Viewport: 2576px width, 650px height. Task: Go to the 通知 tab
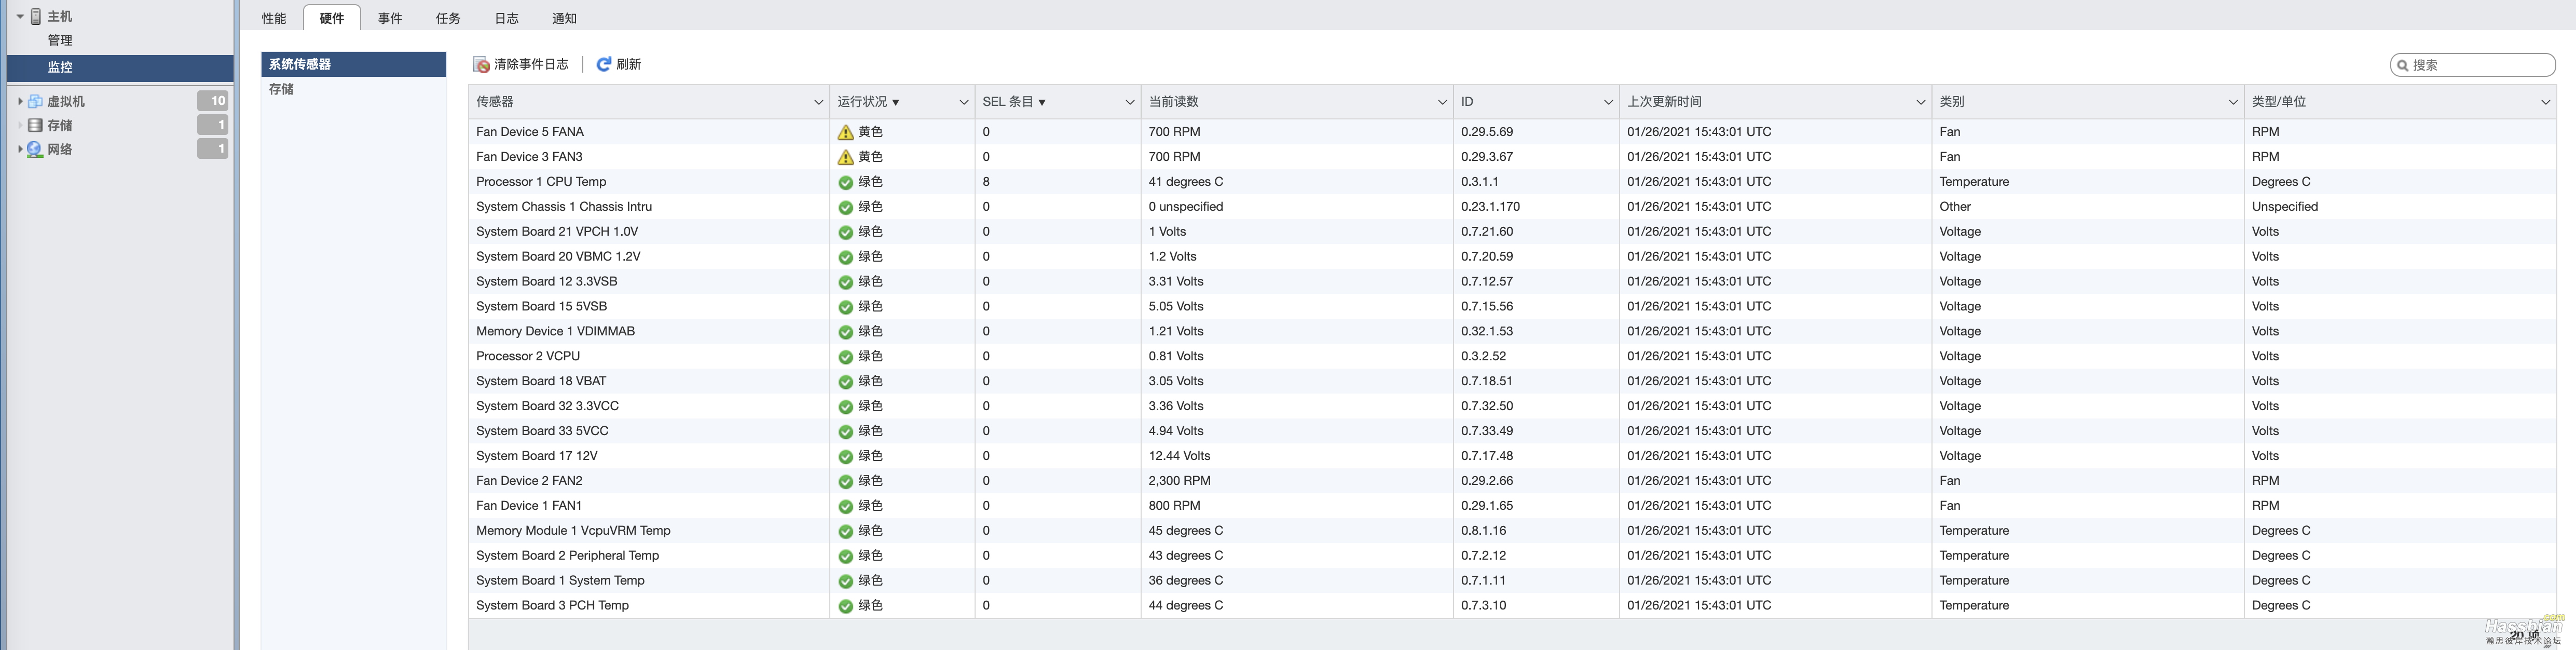564,18
